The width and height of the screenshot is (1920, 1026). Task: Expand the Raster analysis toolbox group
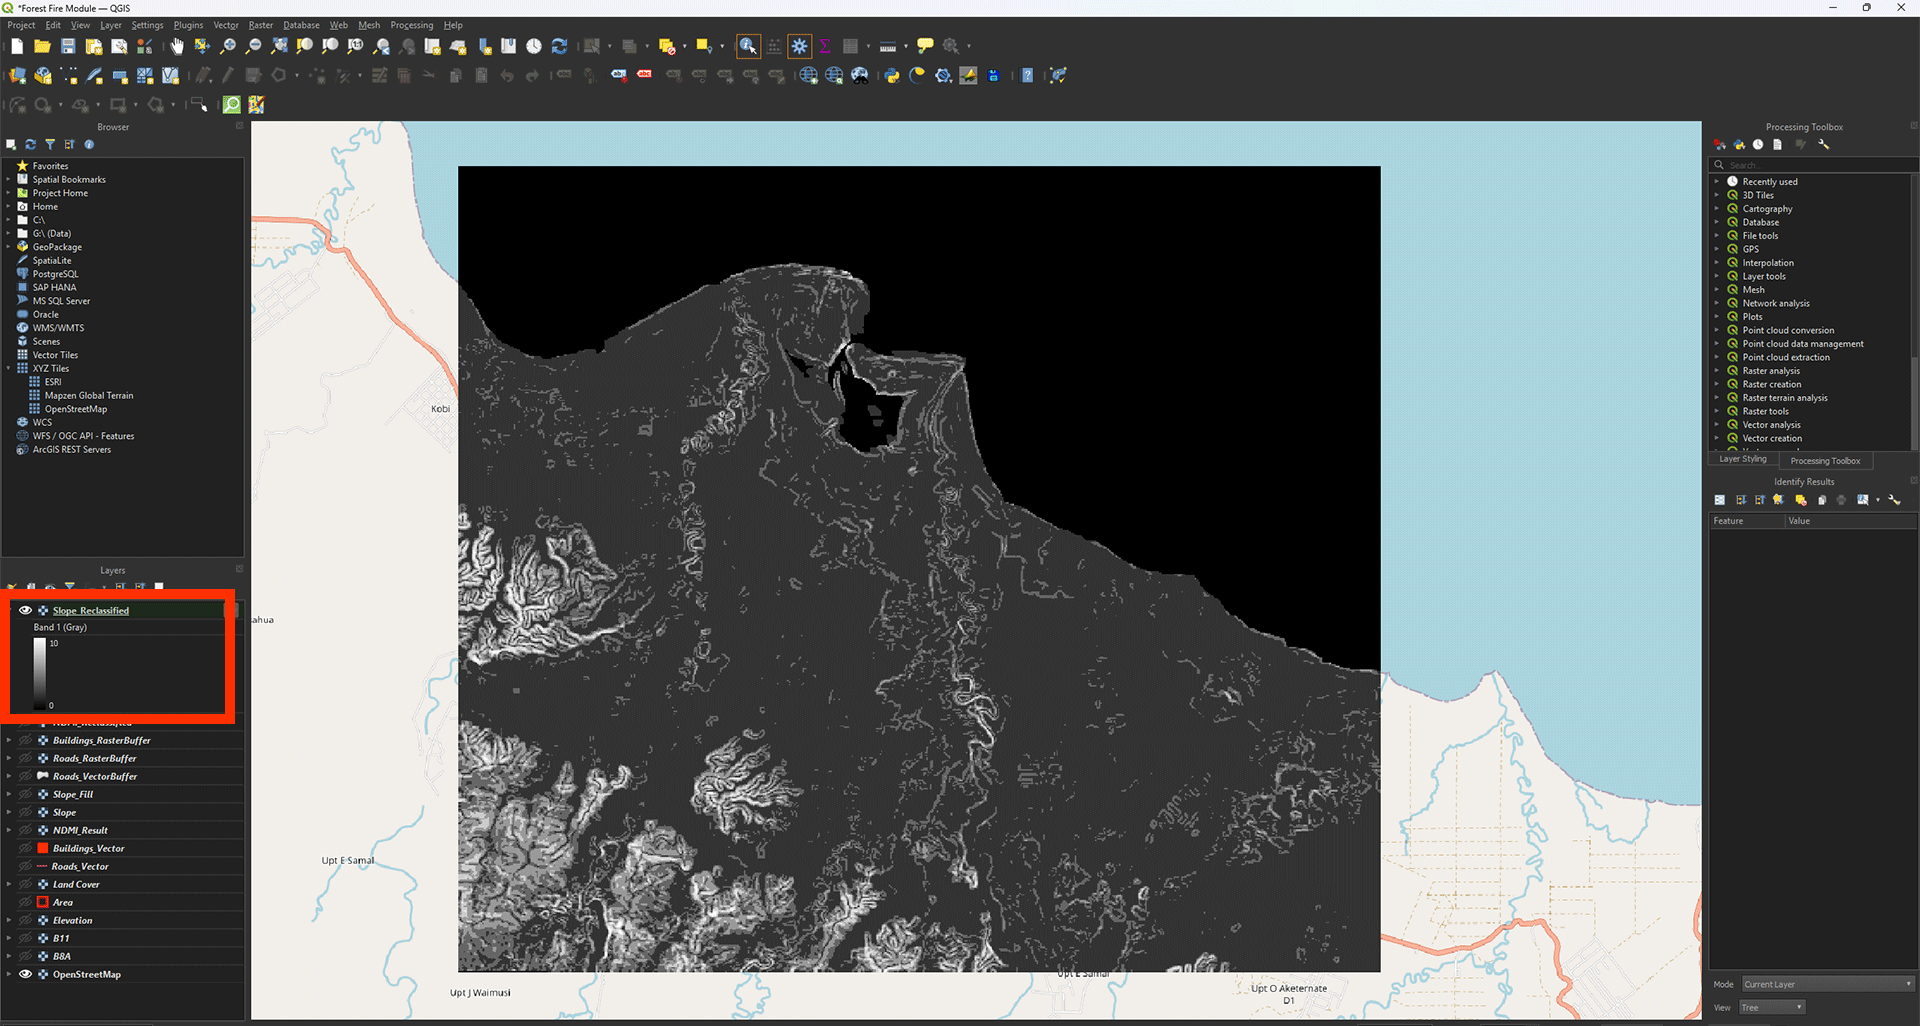1717,371
